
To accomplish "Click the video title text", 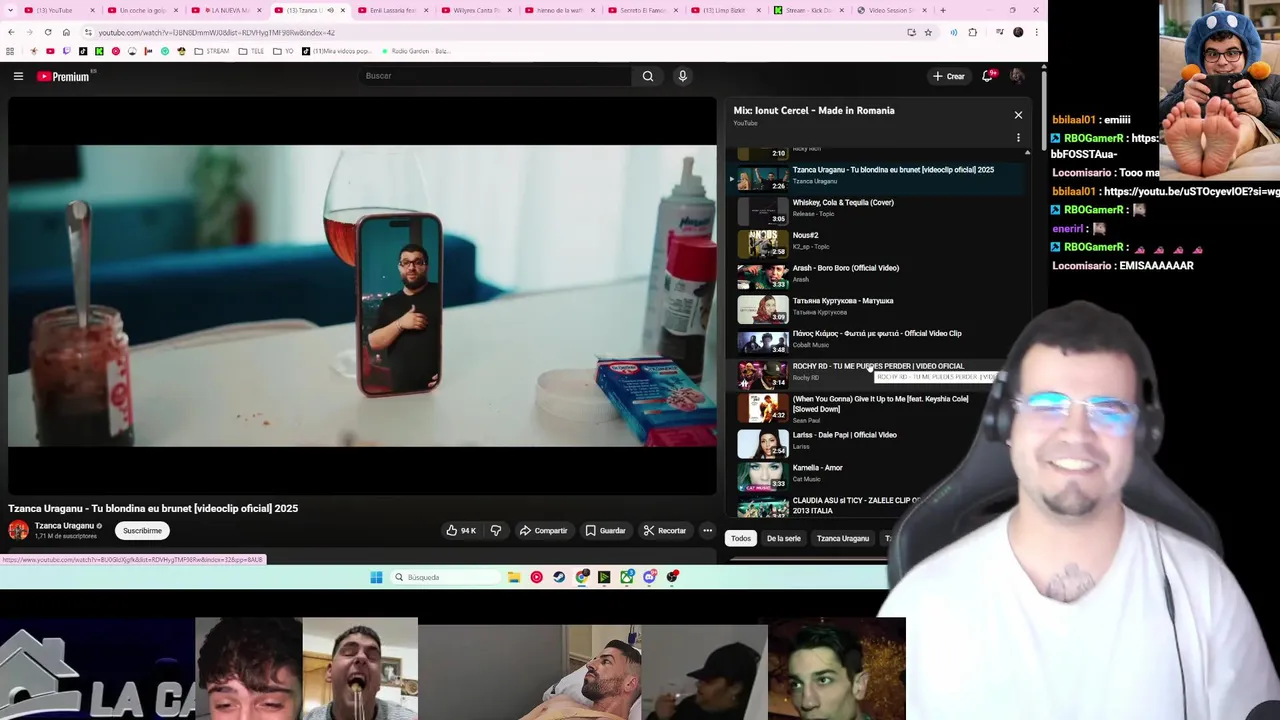I will 153,508.
